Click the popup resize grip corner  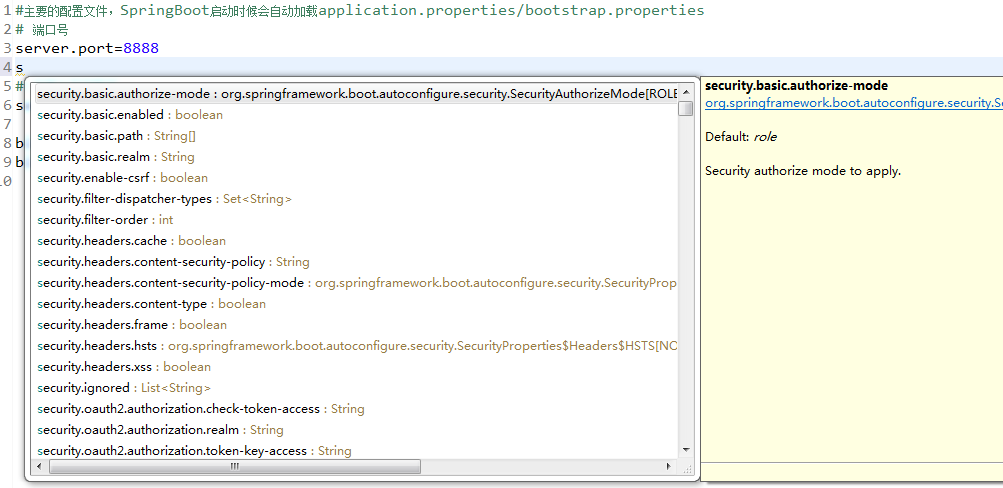(688, 469)
